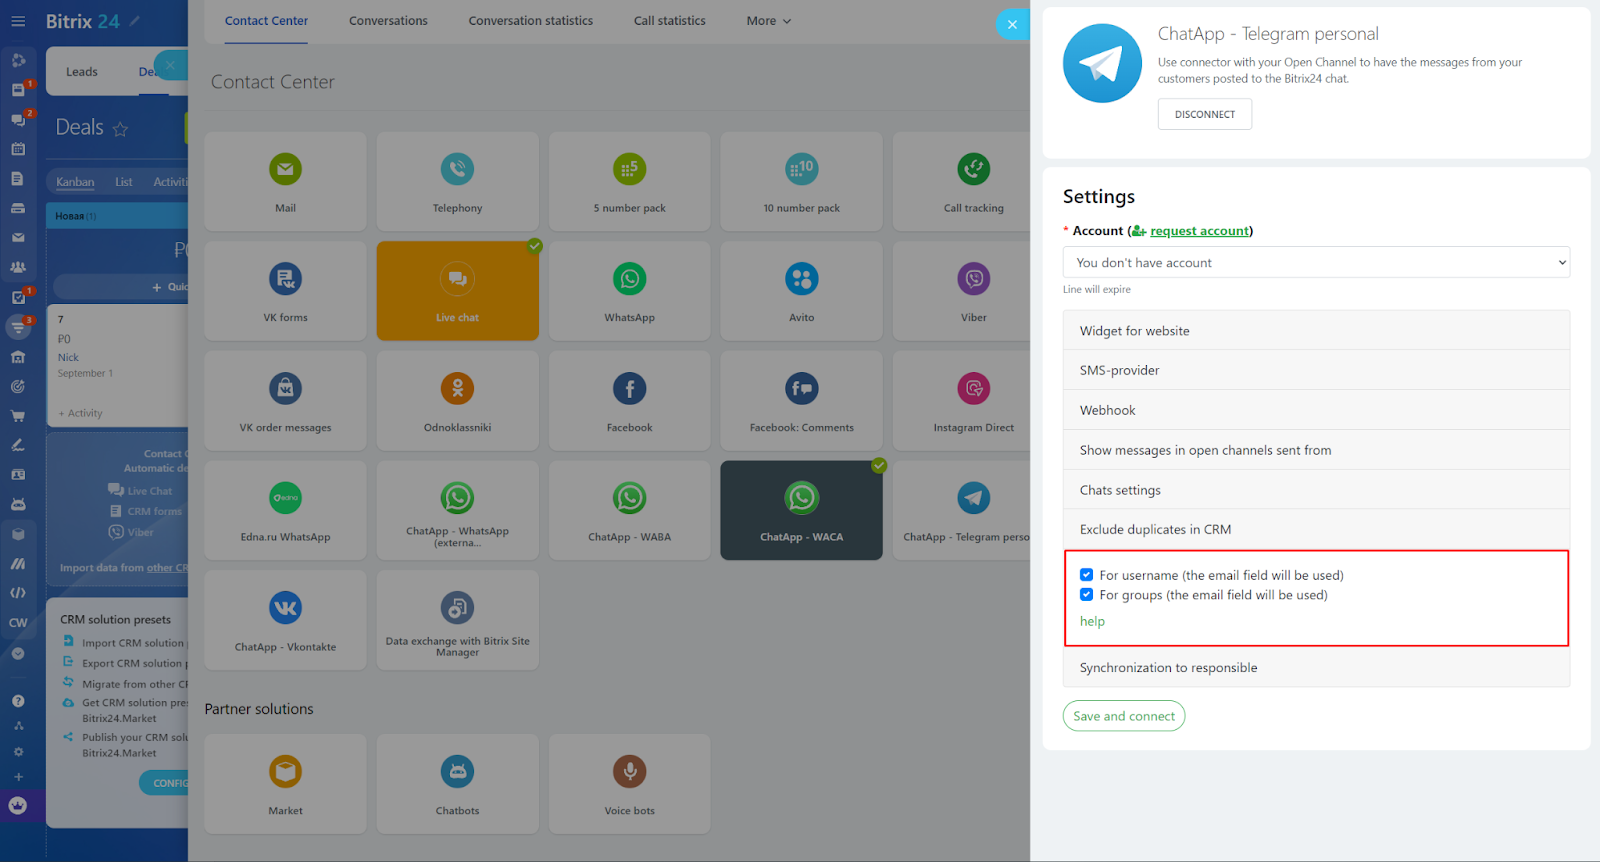1600x862 pixels.
Task: Select the Leads tab in background
Action: tap(82, 72)
